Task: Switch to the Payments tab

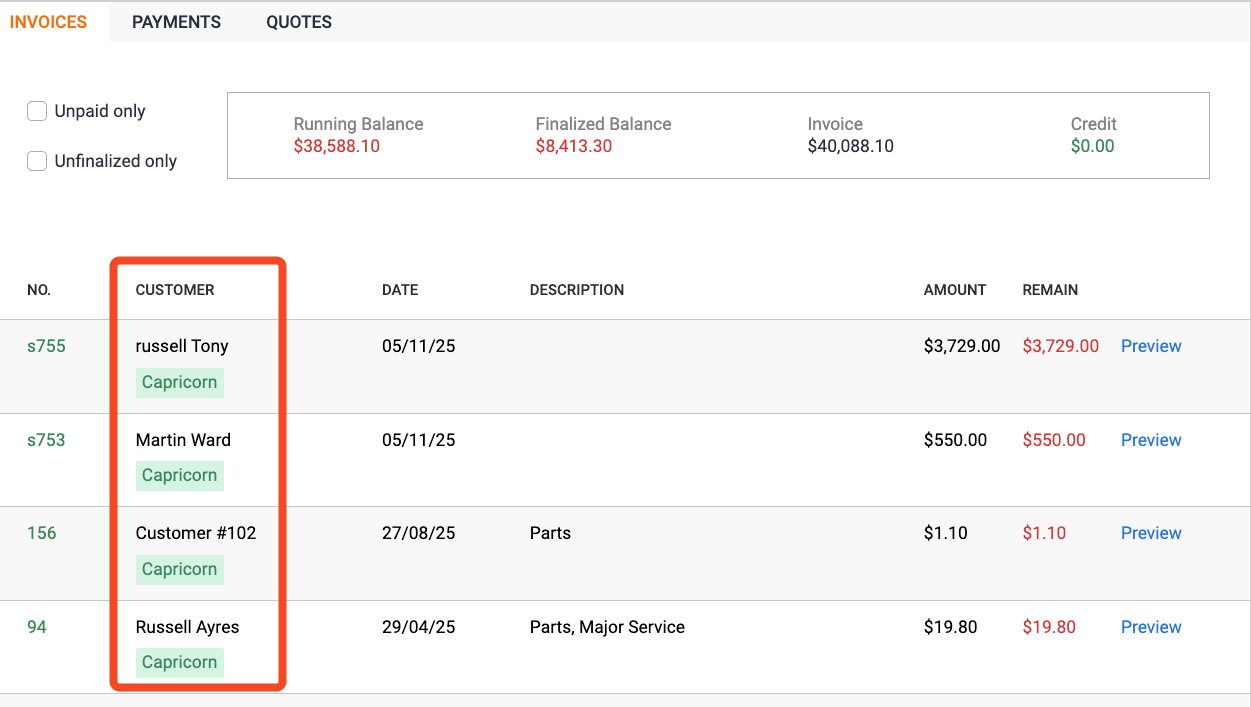Action: [176, 22]
